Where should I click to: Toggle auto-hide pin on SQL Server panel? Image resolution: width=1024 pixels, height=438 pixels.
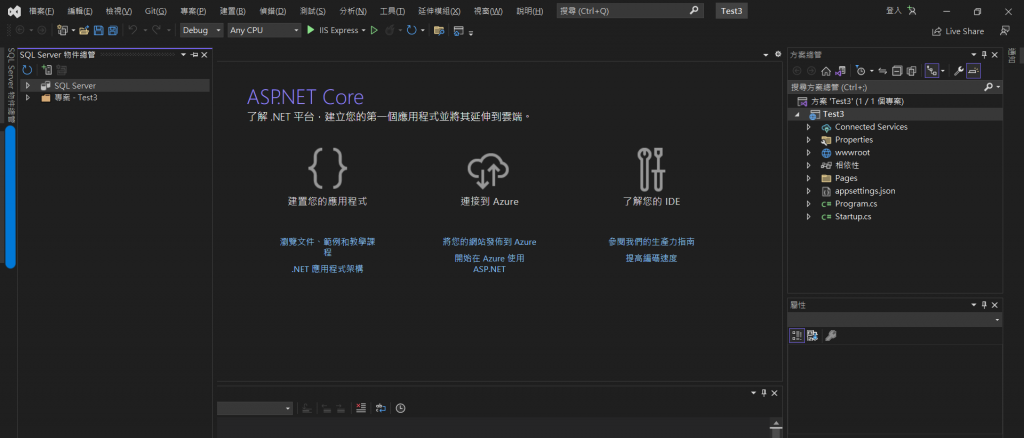pos(194,55)
